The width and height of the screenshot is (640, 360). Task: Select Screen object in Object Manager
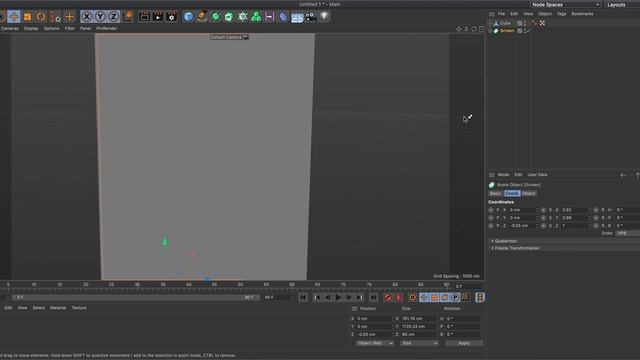(507, 31)
